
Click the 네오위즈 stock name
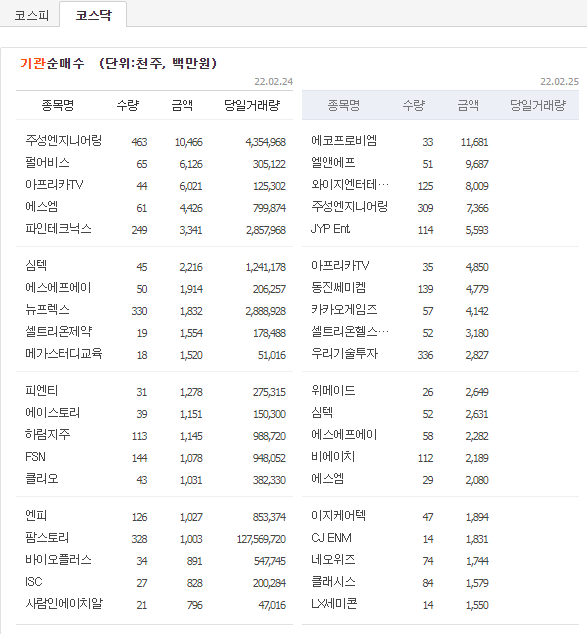(333, 560)
